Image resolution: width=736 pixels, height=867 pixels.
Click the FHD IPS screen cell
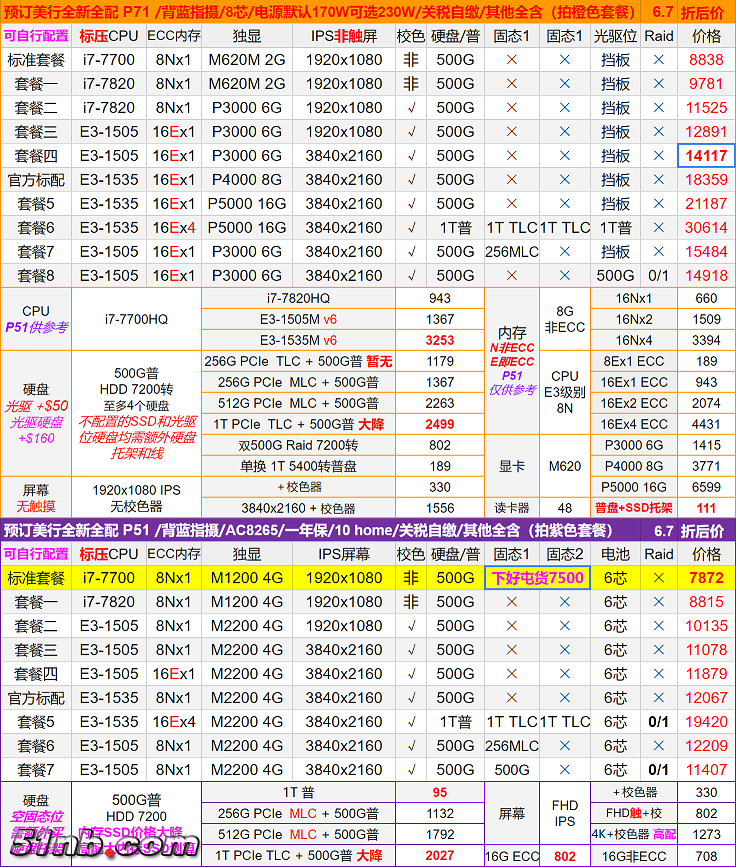tap(565, 813)
